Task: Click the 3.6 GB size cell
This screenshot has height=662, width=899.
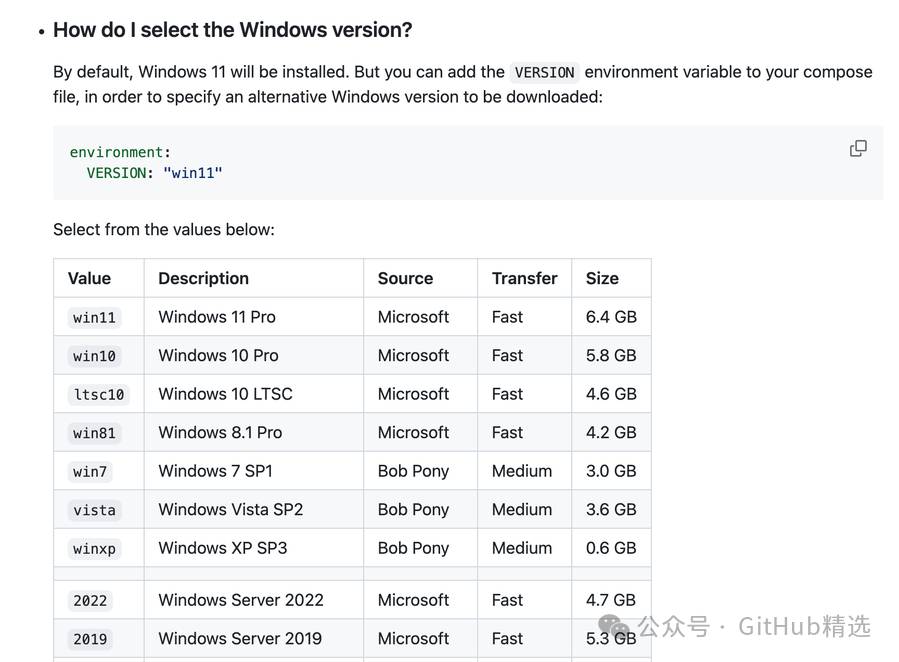Action: (x=611, y=510)
